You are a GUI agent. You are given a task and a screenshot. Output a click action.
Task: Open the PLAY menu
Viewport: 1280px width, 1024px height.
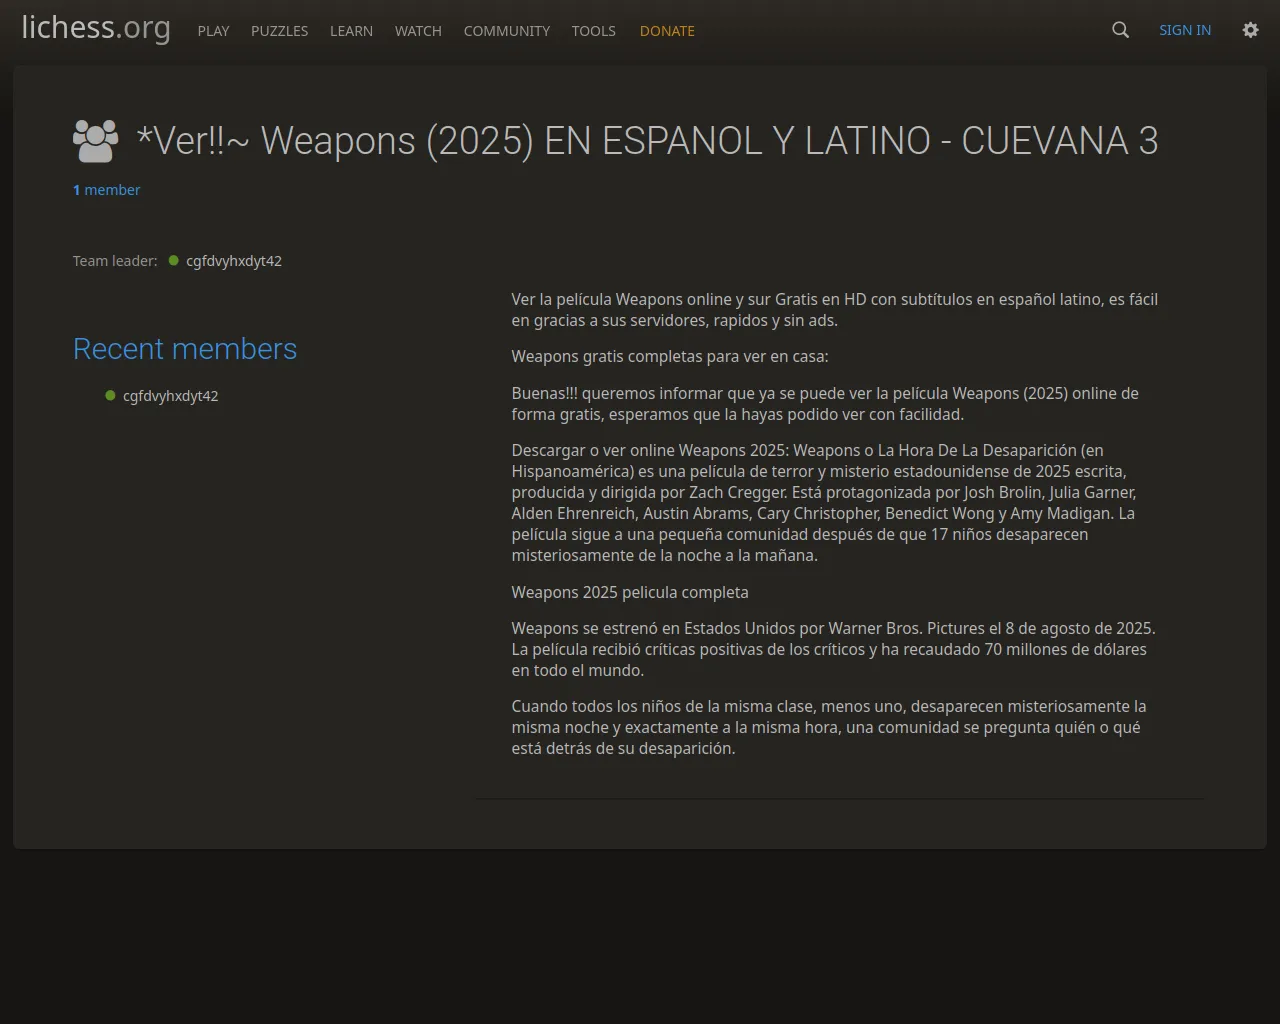pos(213,31)
